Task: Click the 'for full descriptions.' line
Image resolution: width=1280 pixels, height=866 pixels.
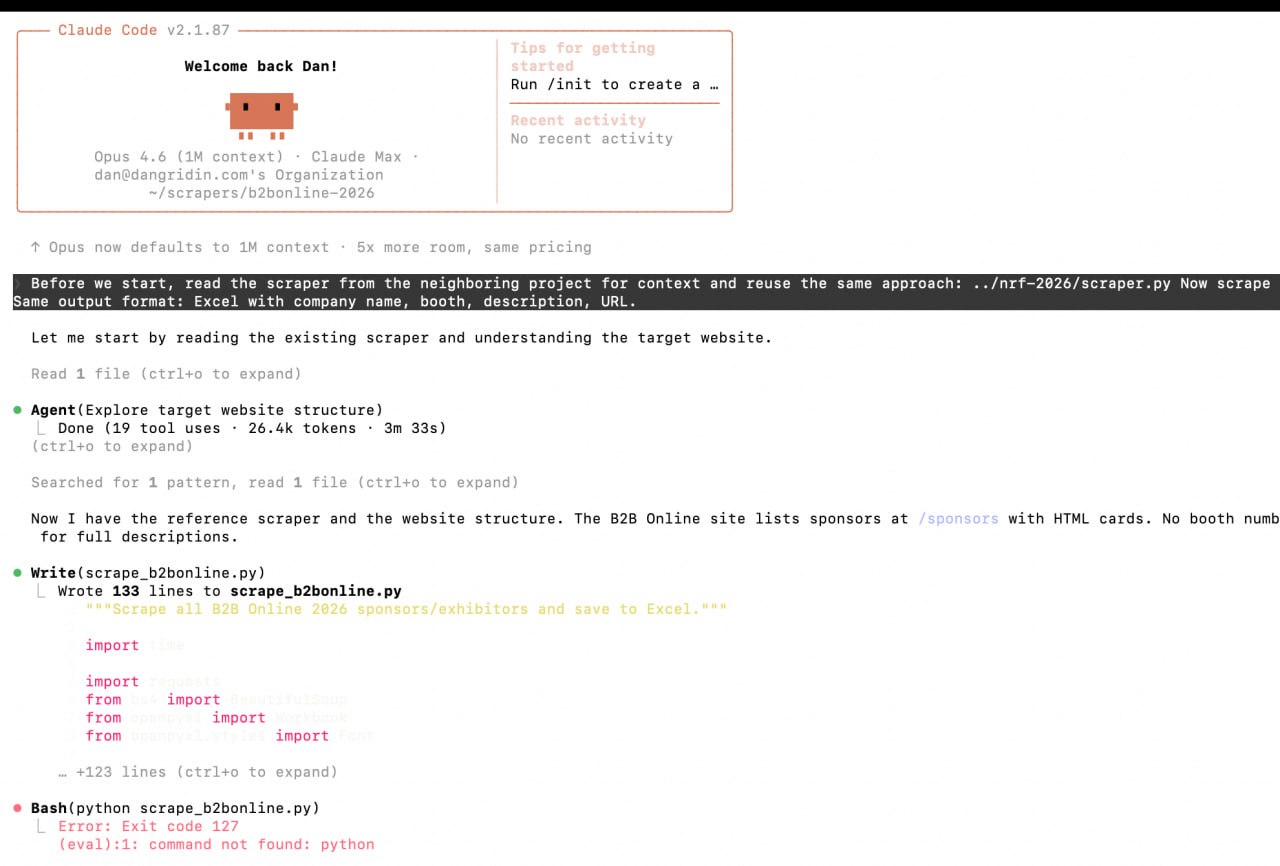Action: [x=140, y=537]
